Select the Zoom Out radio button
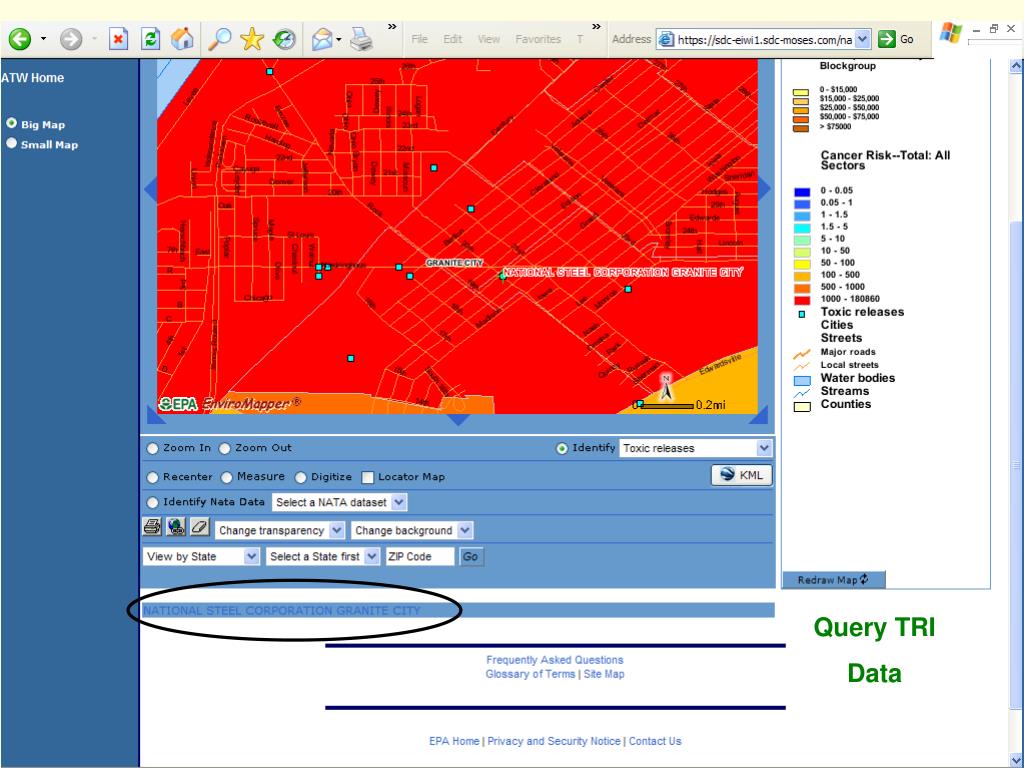Viewport: 1024px width, 768px height. click(x=225, y=449)
